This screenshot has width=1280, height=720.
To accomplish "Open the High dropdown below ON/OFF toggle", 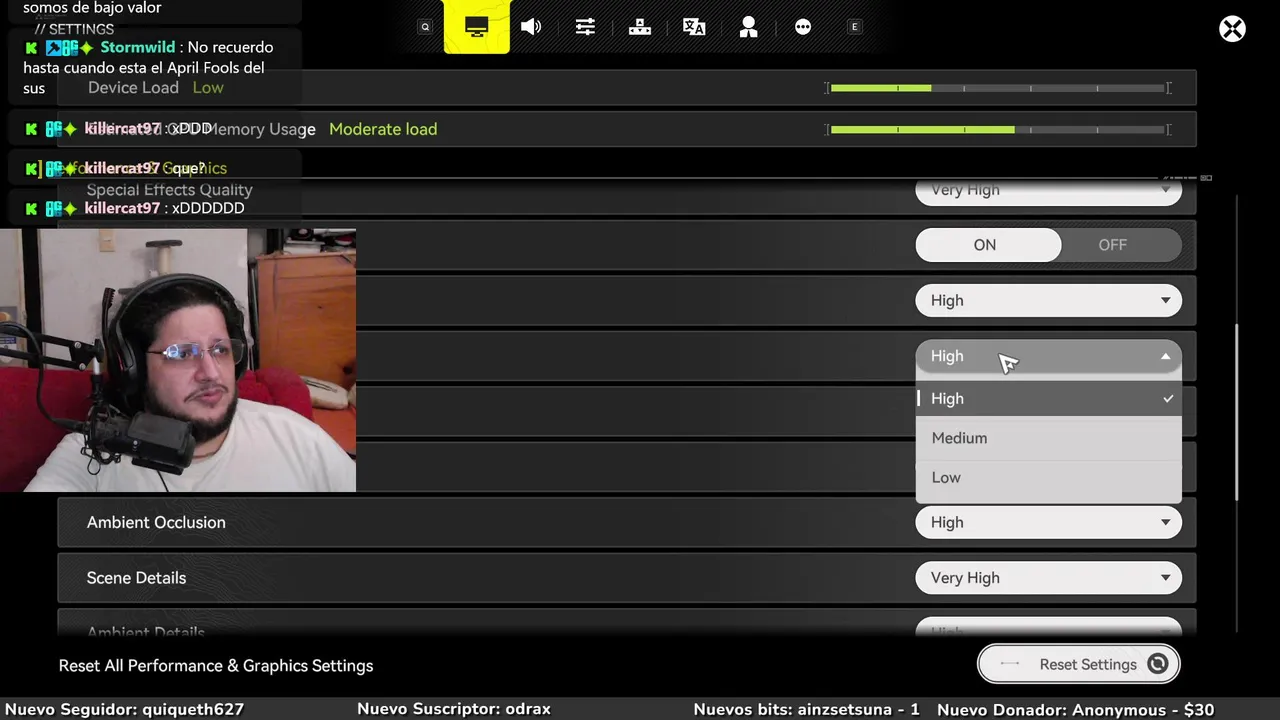I will click(1048, 301).
